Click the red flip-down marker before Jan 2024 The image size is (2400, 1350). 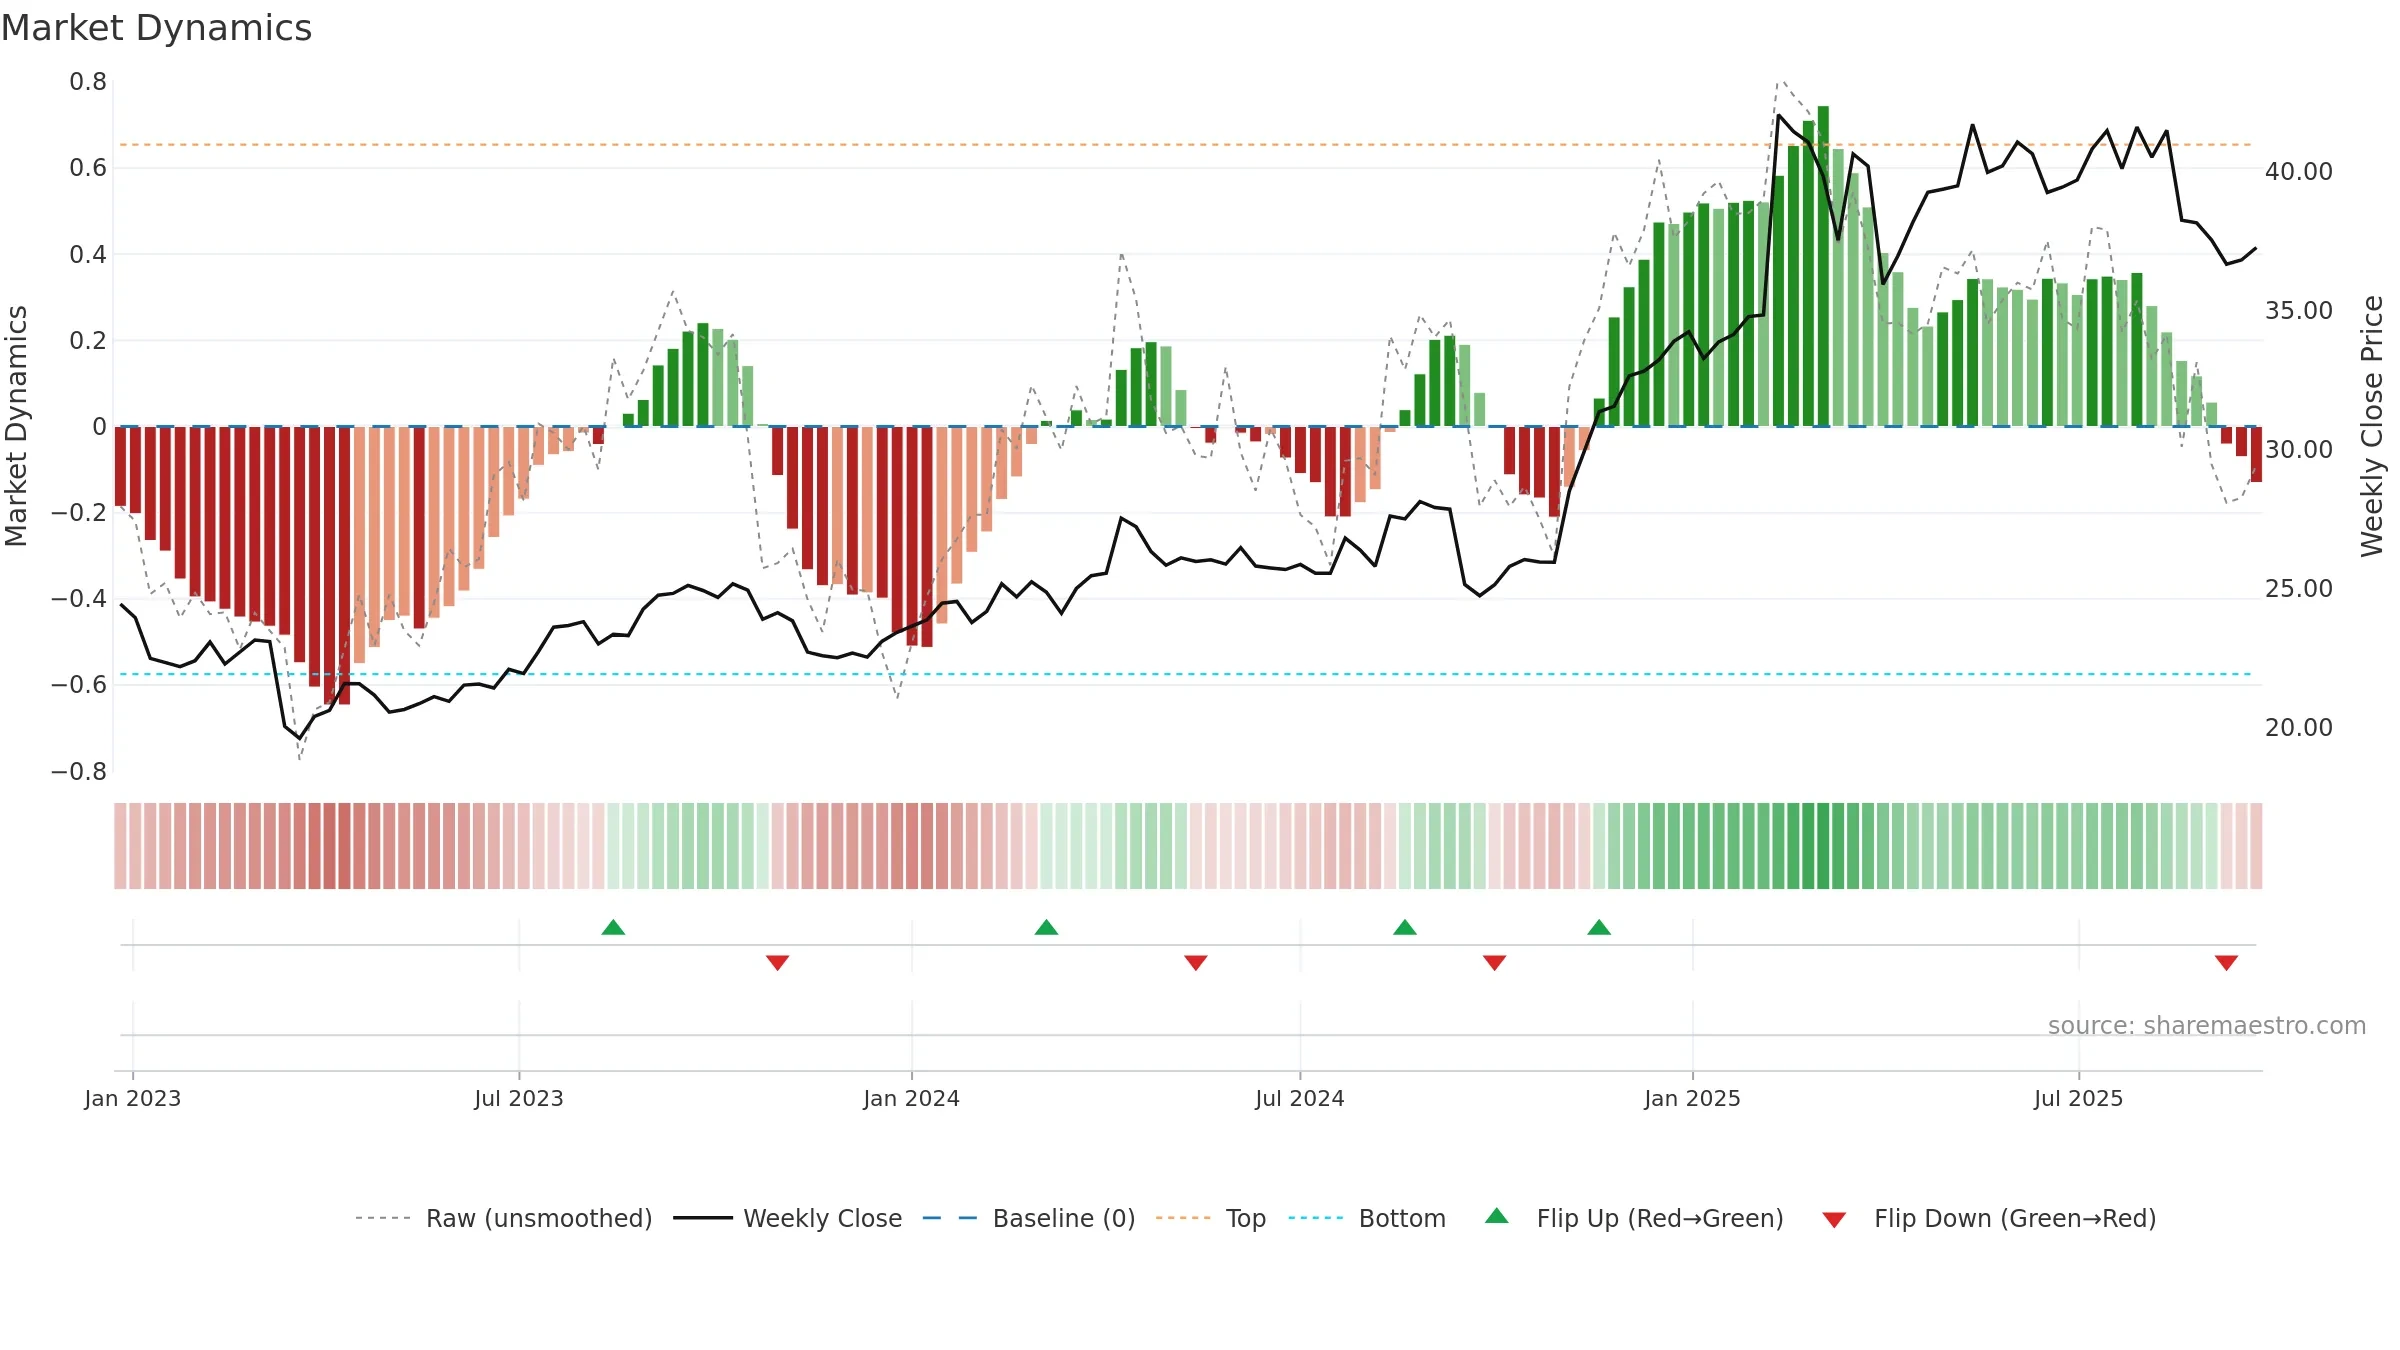[x=778, y=963]
